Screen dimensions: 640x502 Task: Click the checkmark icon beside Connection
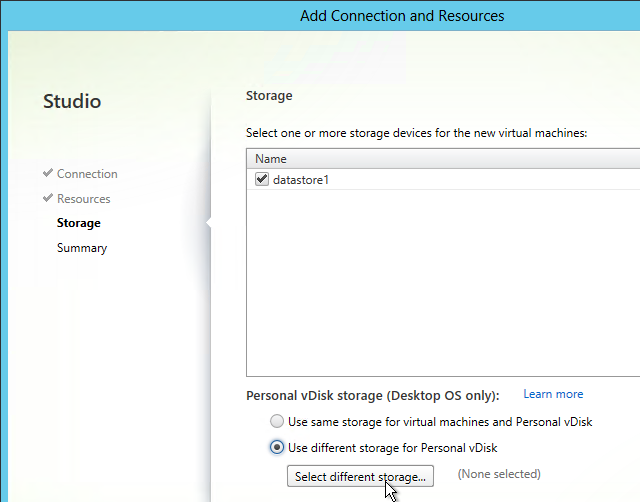click(48, 174)
